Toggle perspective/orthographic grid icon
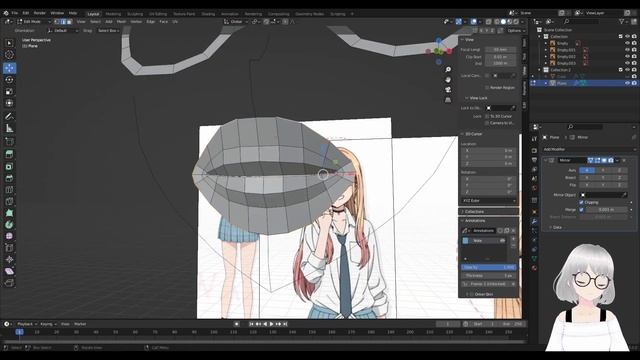 click(x=448, y=100)
